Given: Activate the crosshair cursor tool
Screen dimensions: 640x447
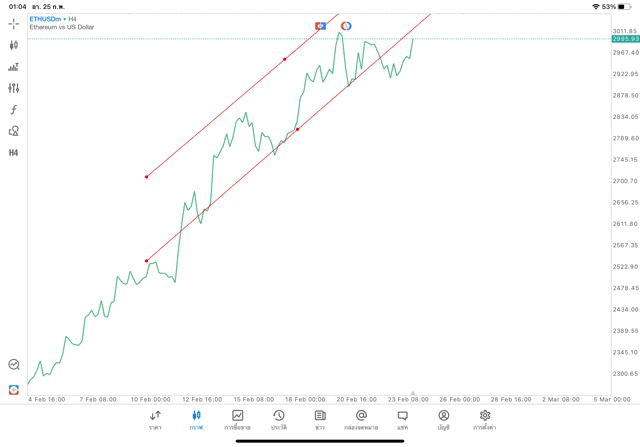Looking at the screenshot, I should [14, 23].
